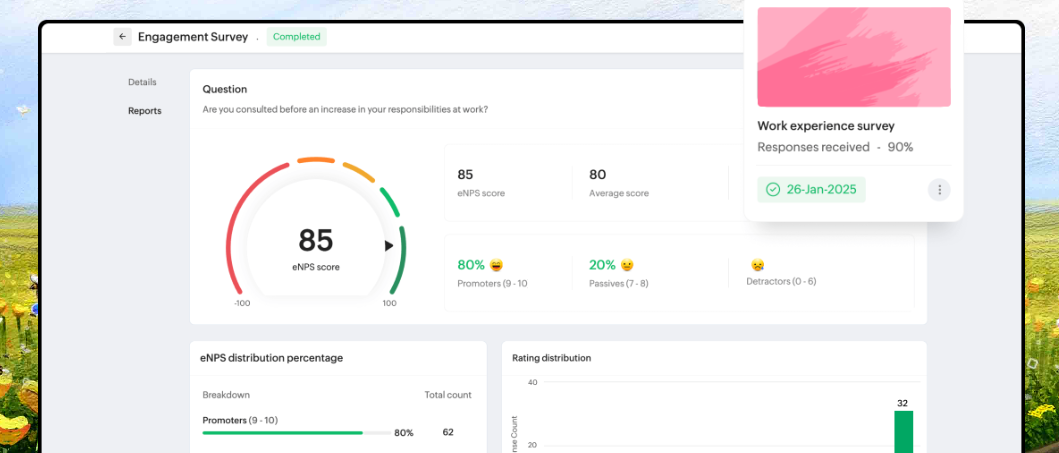
Task: Click the grinning emoji next to 80%
Action: pyautogui.click(x=496, y=265)
